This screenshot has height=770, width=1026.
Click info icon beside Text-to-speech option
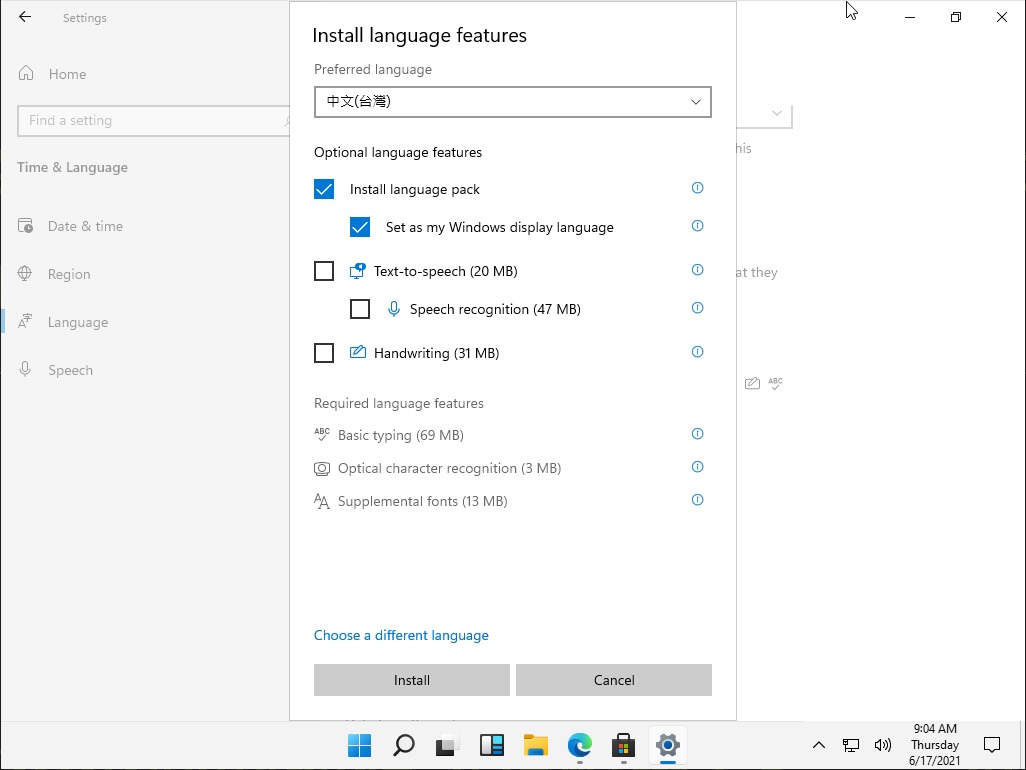tap(698, 270)
